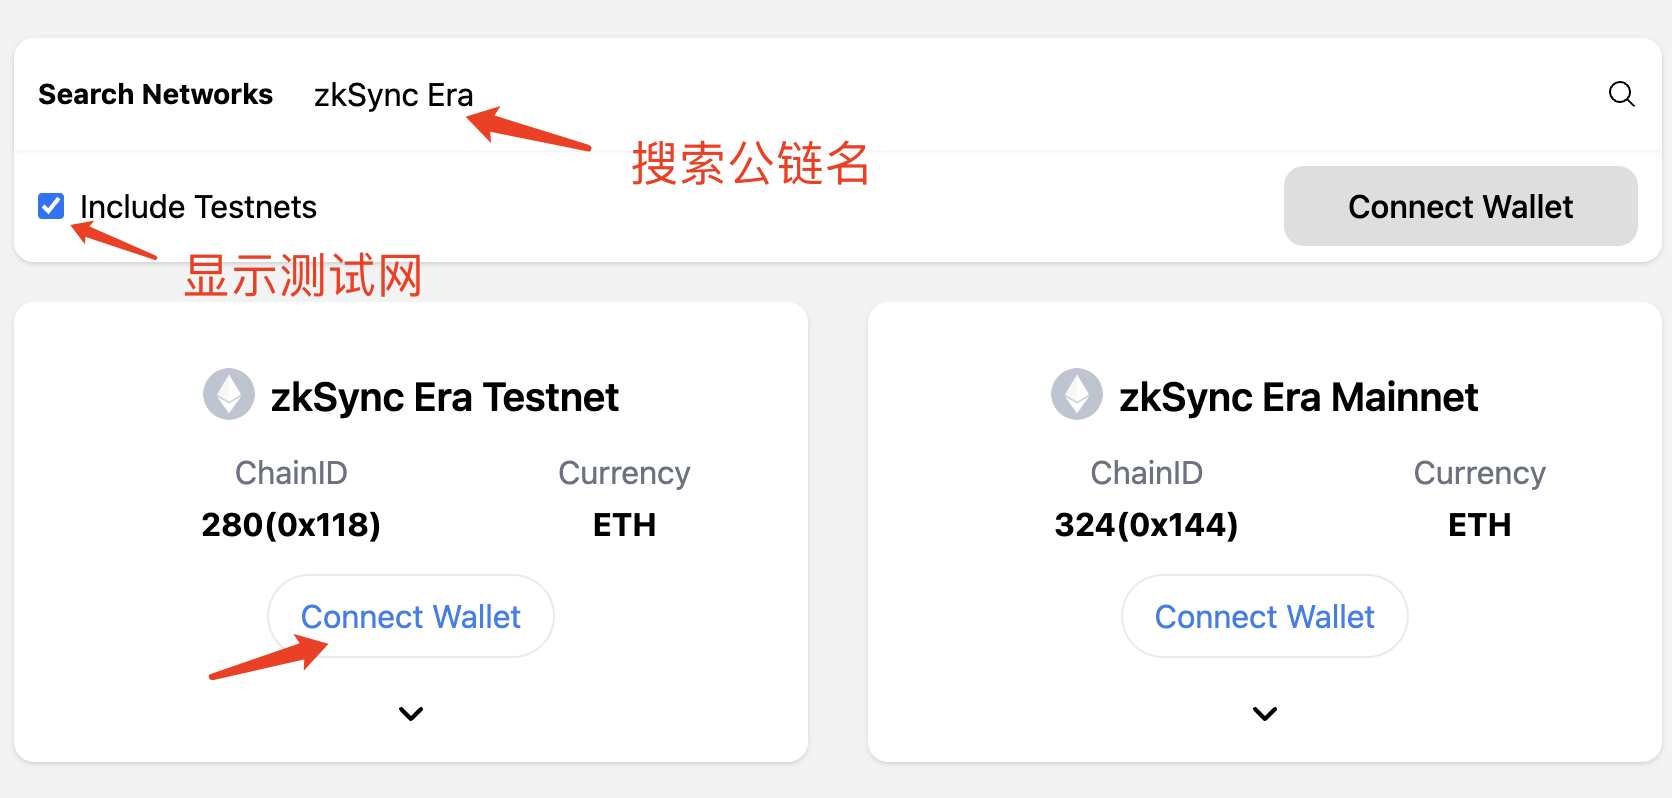Click the ETH currency on Mainnet card
Screen dimensions: 1672x798
(1479, 524)
